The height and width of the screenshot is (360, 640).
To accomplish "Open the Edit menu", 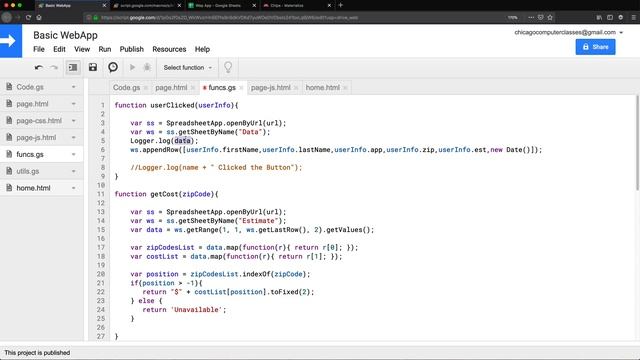I will click(59, 49).
